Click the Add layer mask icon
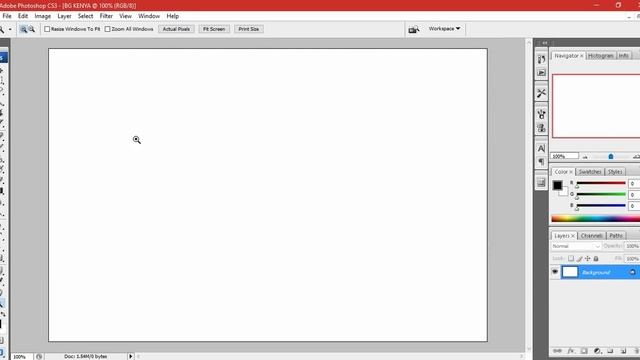 (584, 351)
